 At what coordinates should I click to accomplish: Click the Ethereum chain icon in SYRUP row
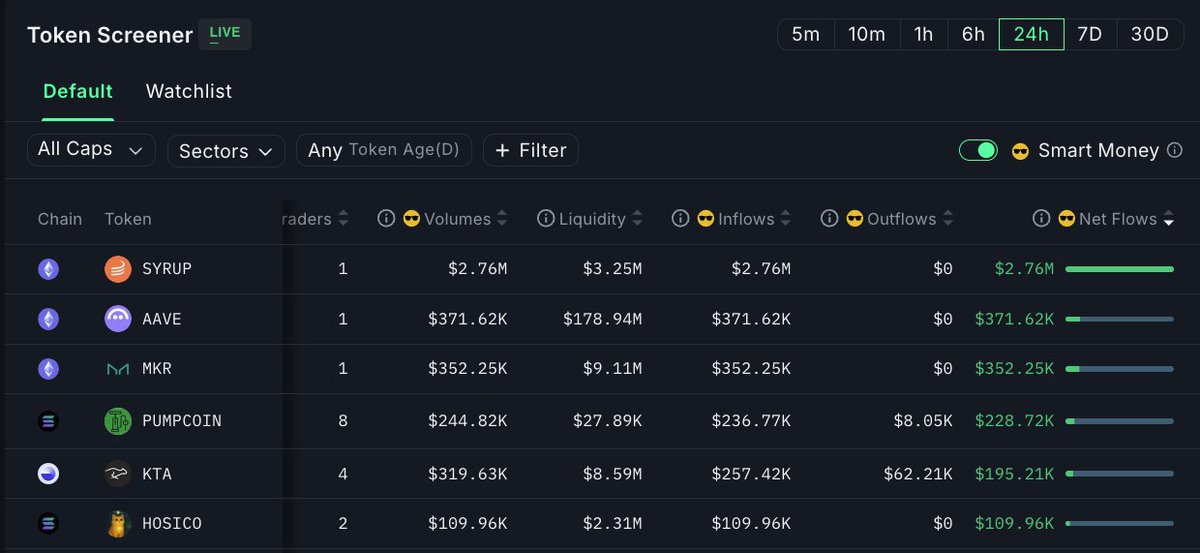point(48,269)
